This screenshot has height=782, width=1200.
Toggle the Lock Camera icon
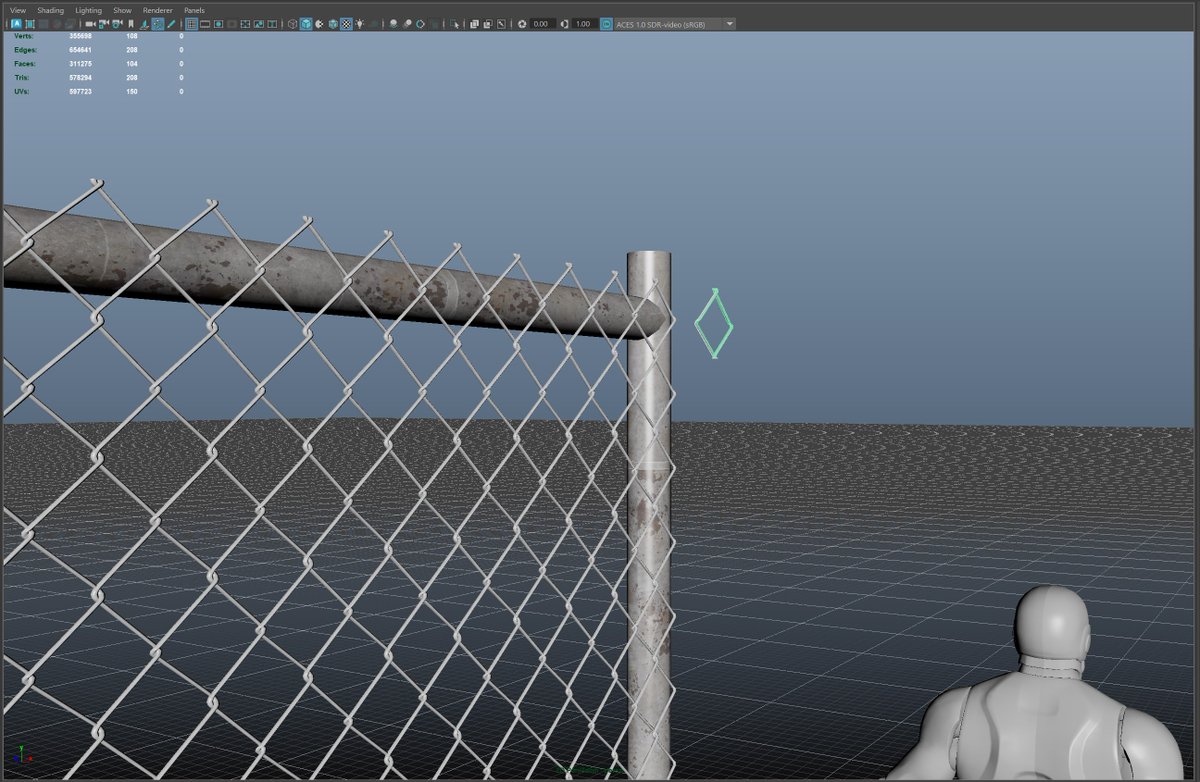click(104, 24)
